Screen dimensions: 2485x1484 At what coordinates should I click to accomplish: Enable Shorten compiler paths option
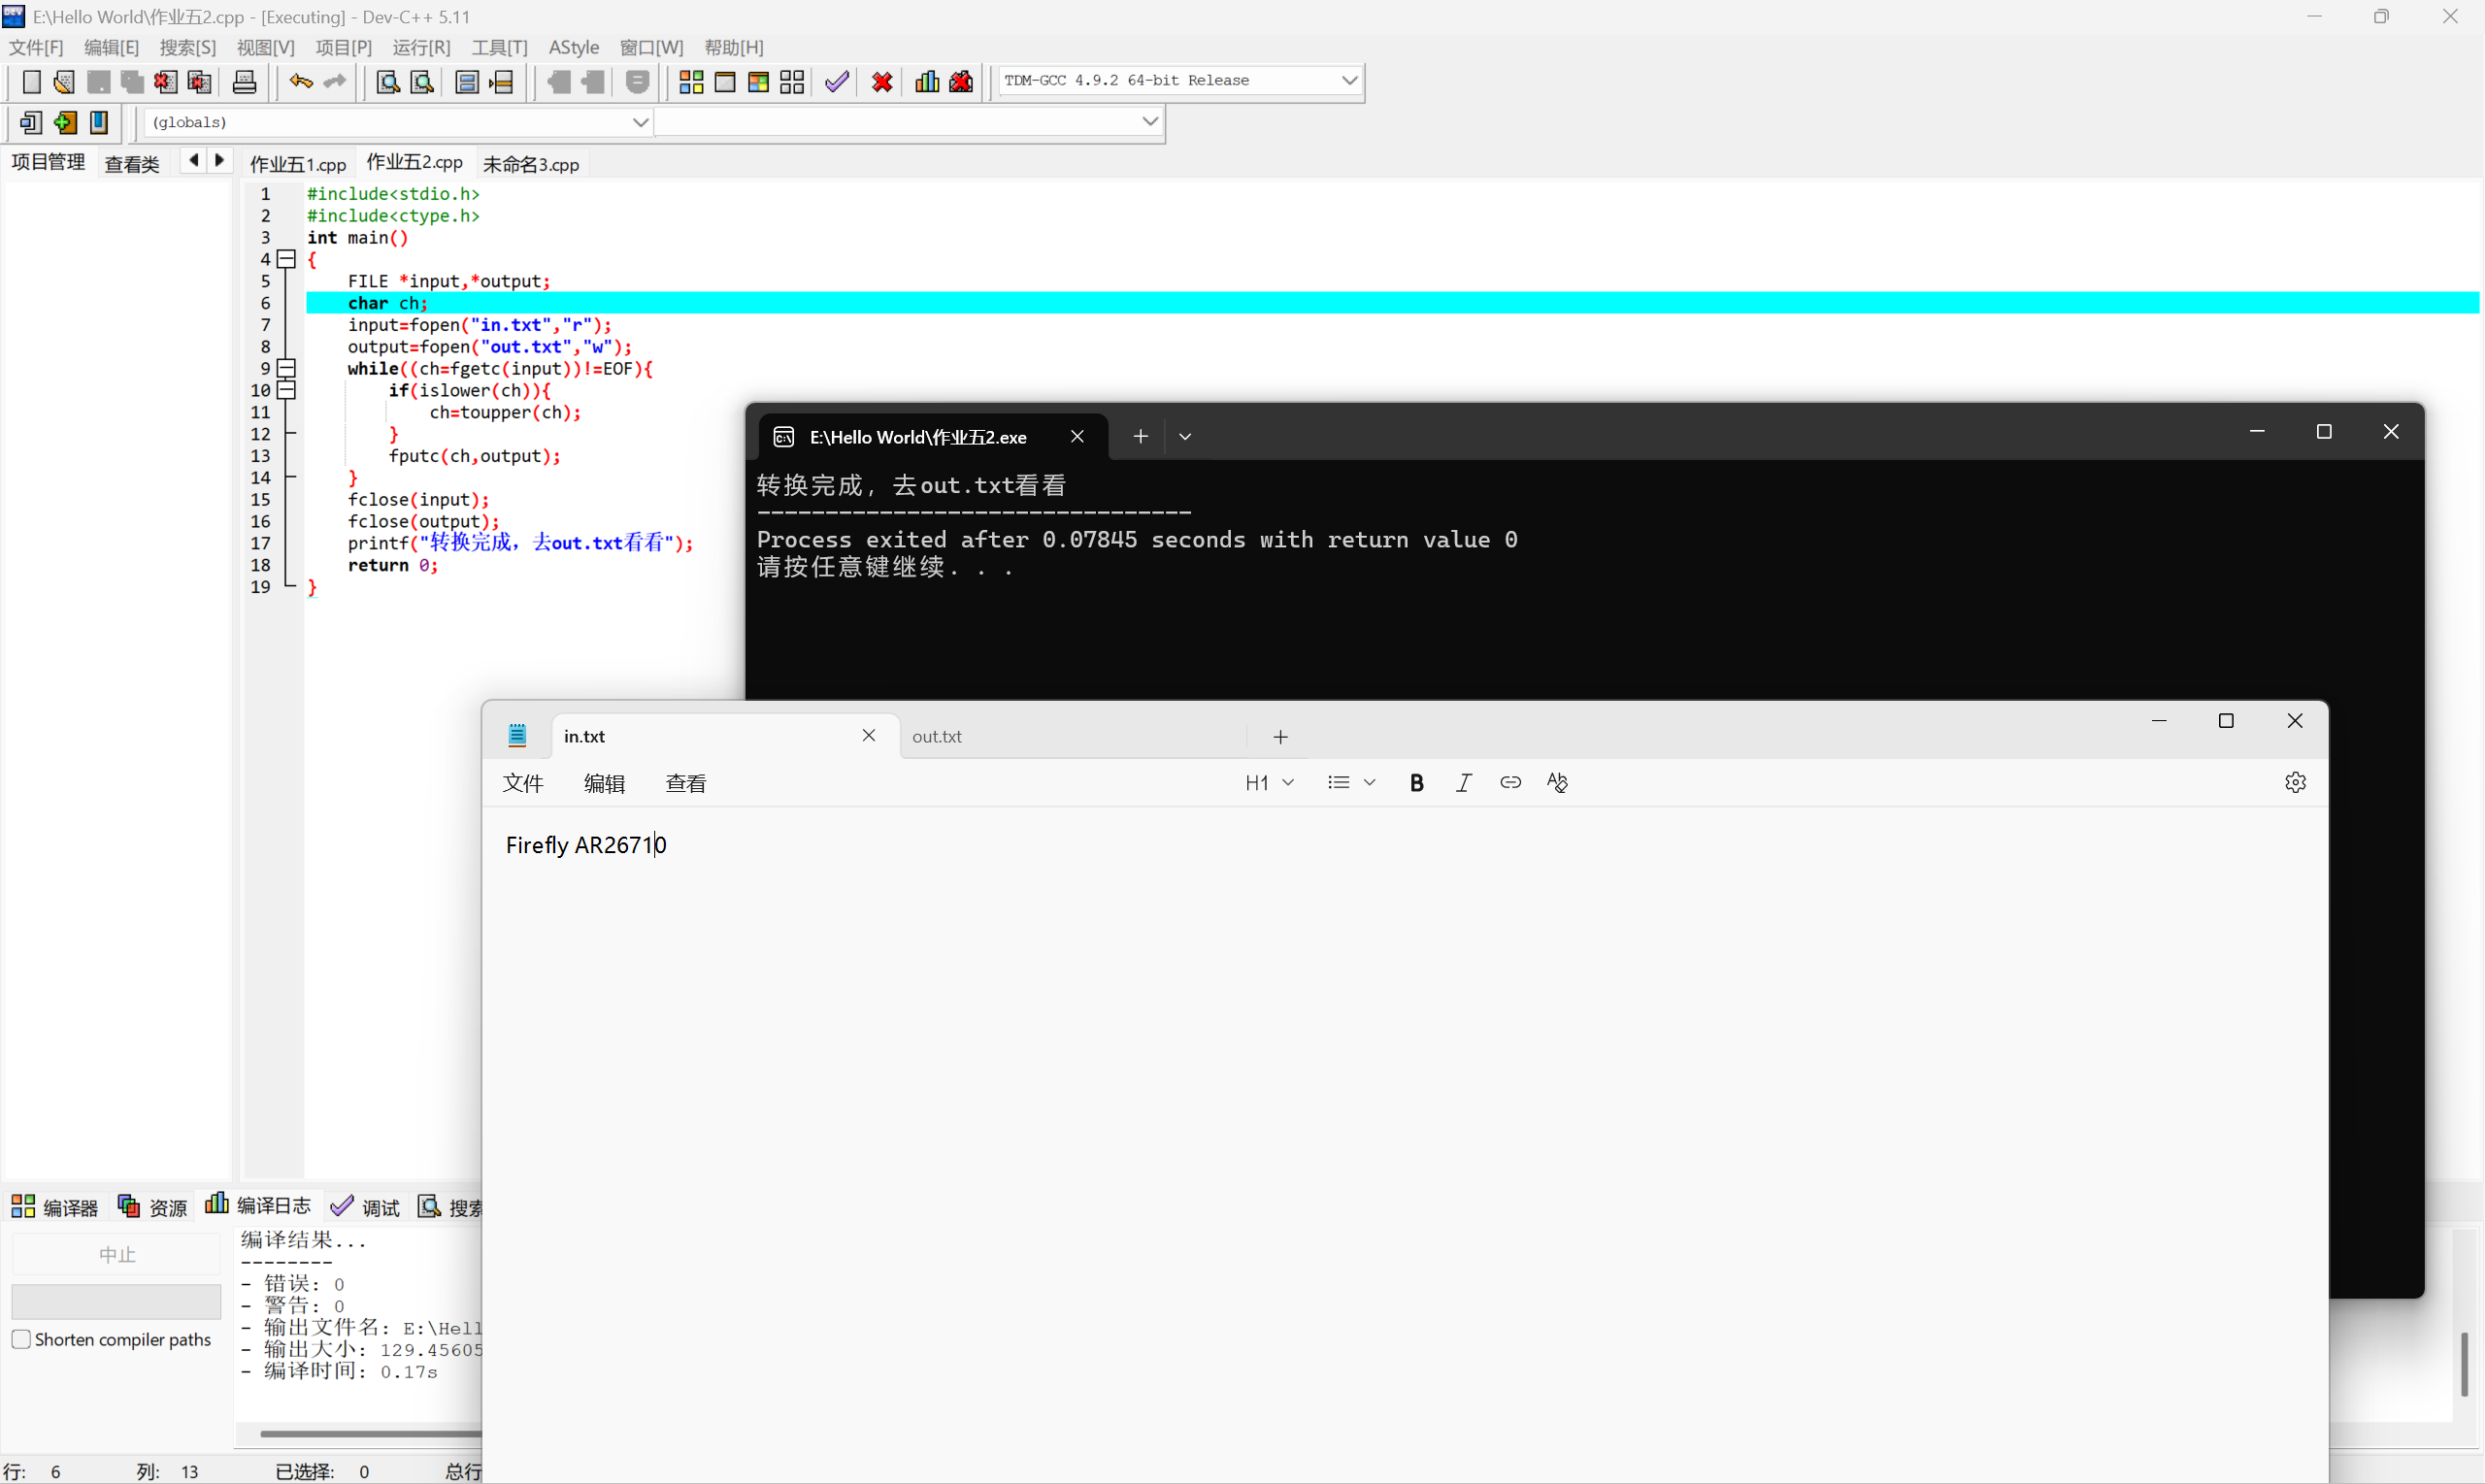[21, 1338]
